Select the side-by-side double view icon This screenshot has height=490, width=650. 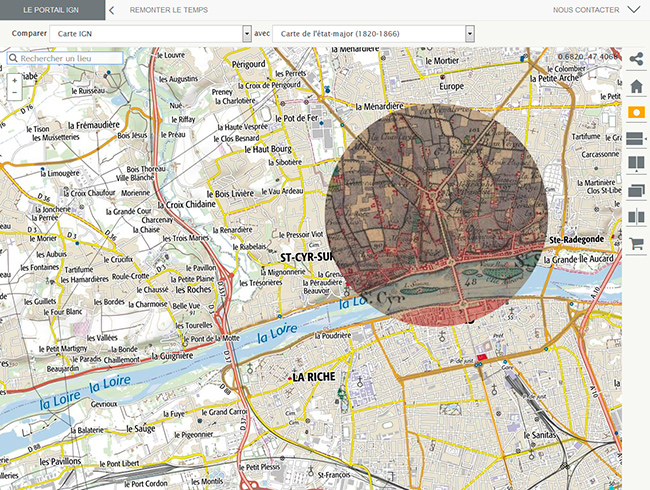pyautogui.click(x=636, y=163)
